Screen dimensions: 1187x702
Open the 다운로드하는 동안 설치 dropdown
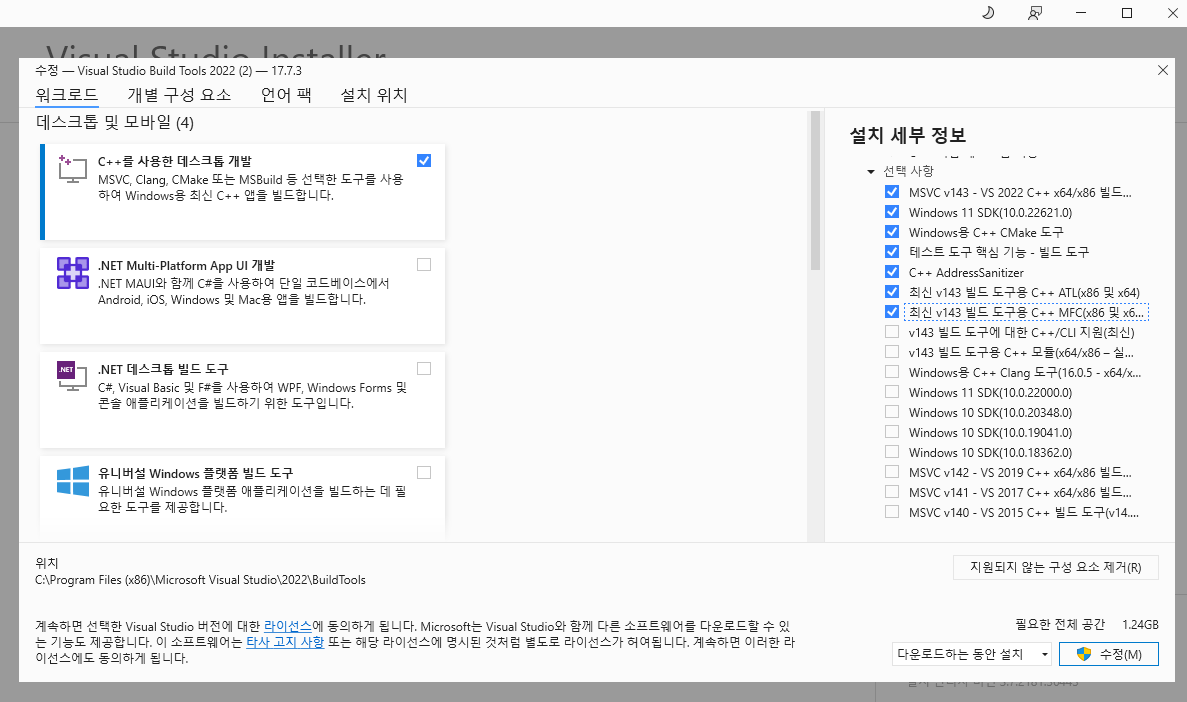pos(971,654)
